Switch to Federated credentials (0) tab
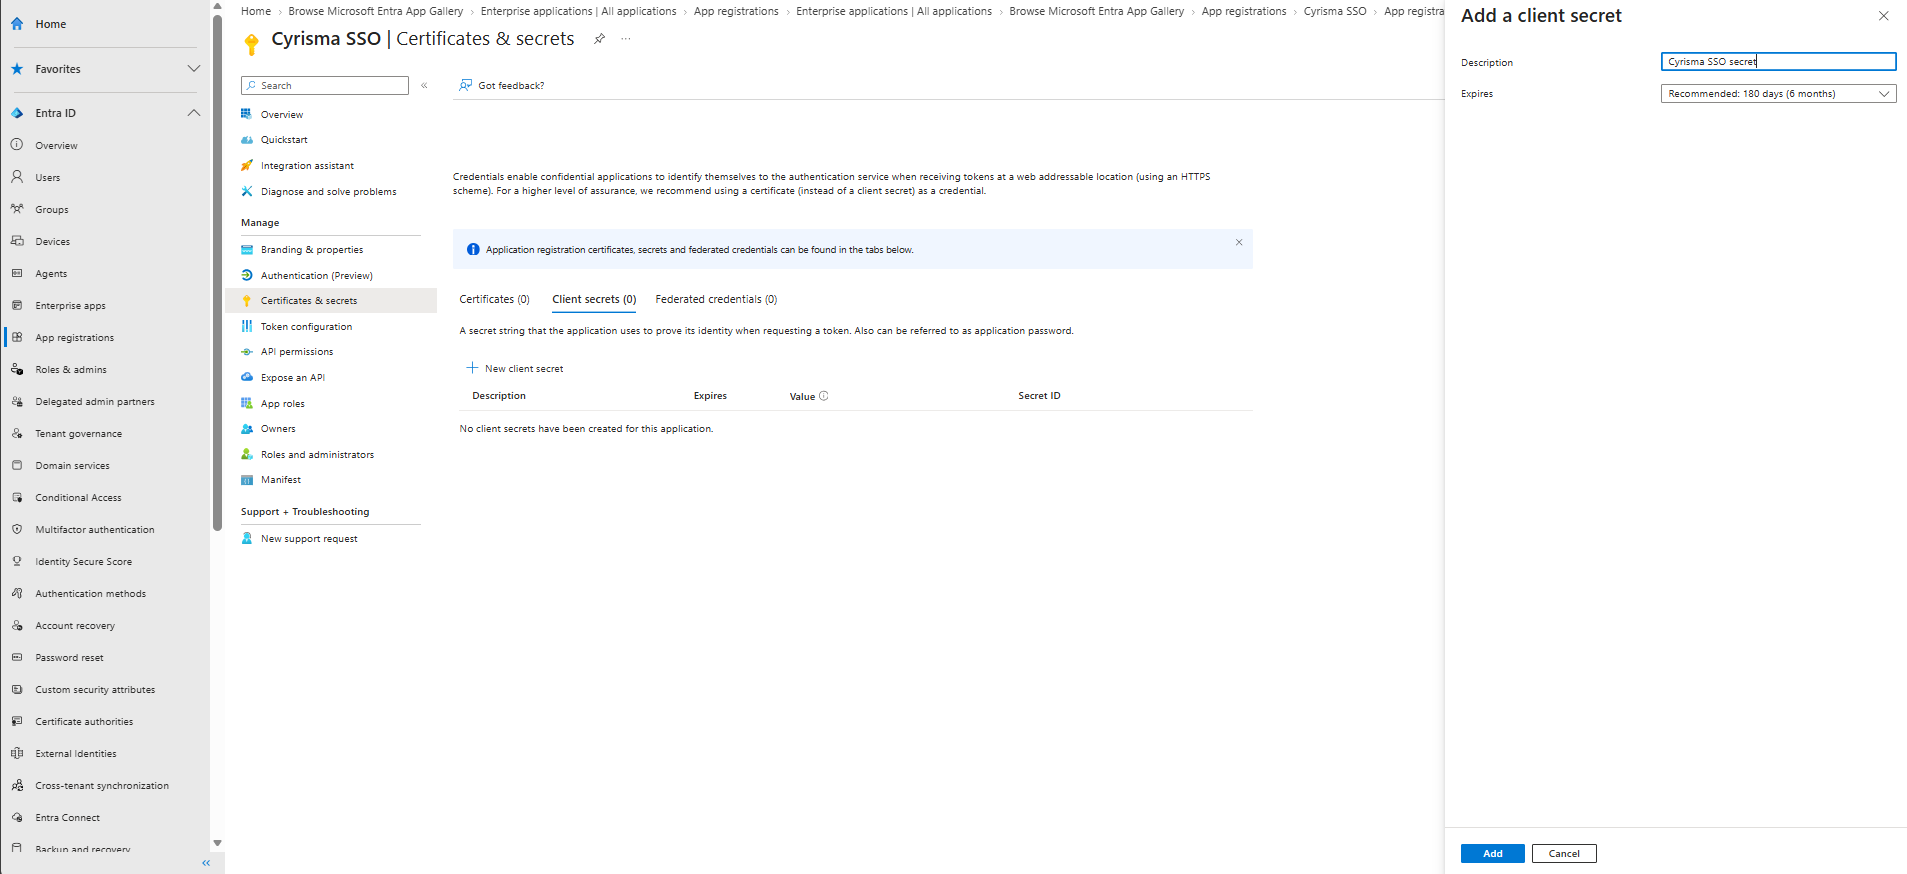The height and width of the screenshot is (874, 1907). 716,299
